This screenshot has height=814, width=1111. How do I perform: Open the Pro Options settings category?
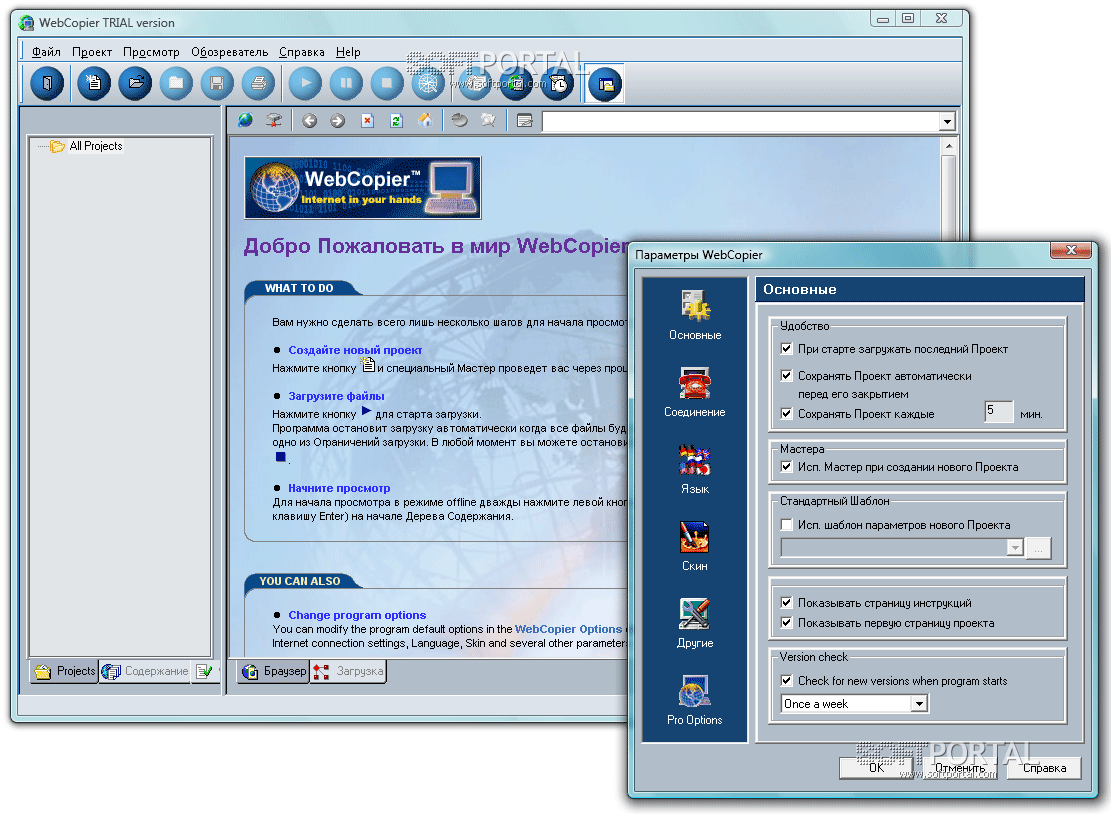(695, 700)
